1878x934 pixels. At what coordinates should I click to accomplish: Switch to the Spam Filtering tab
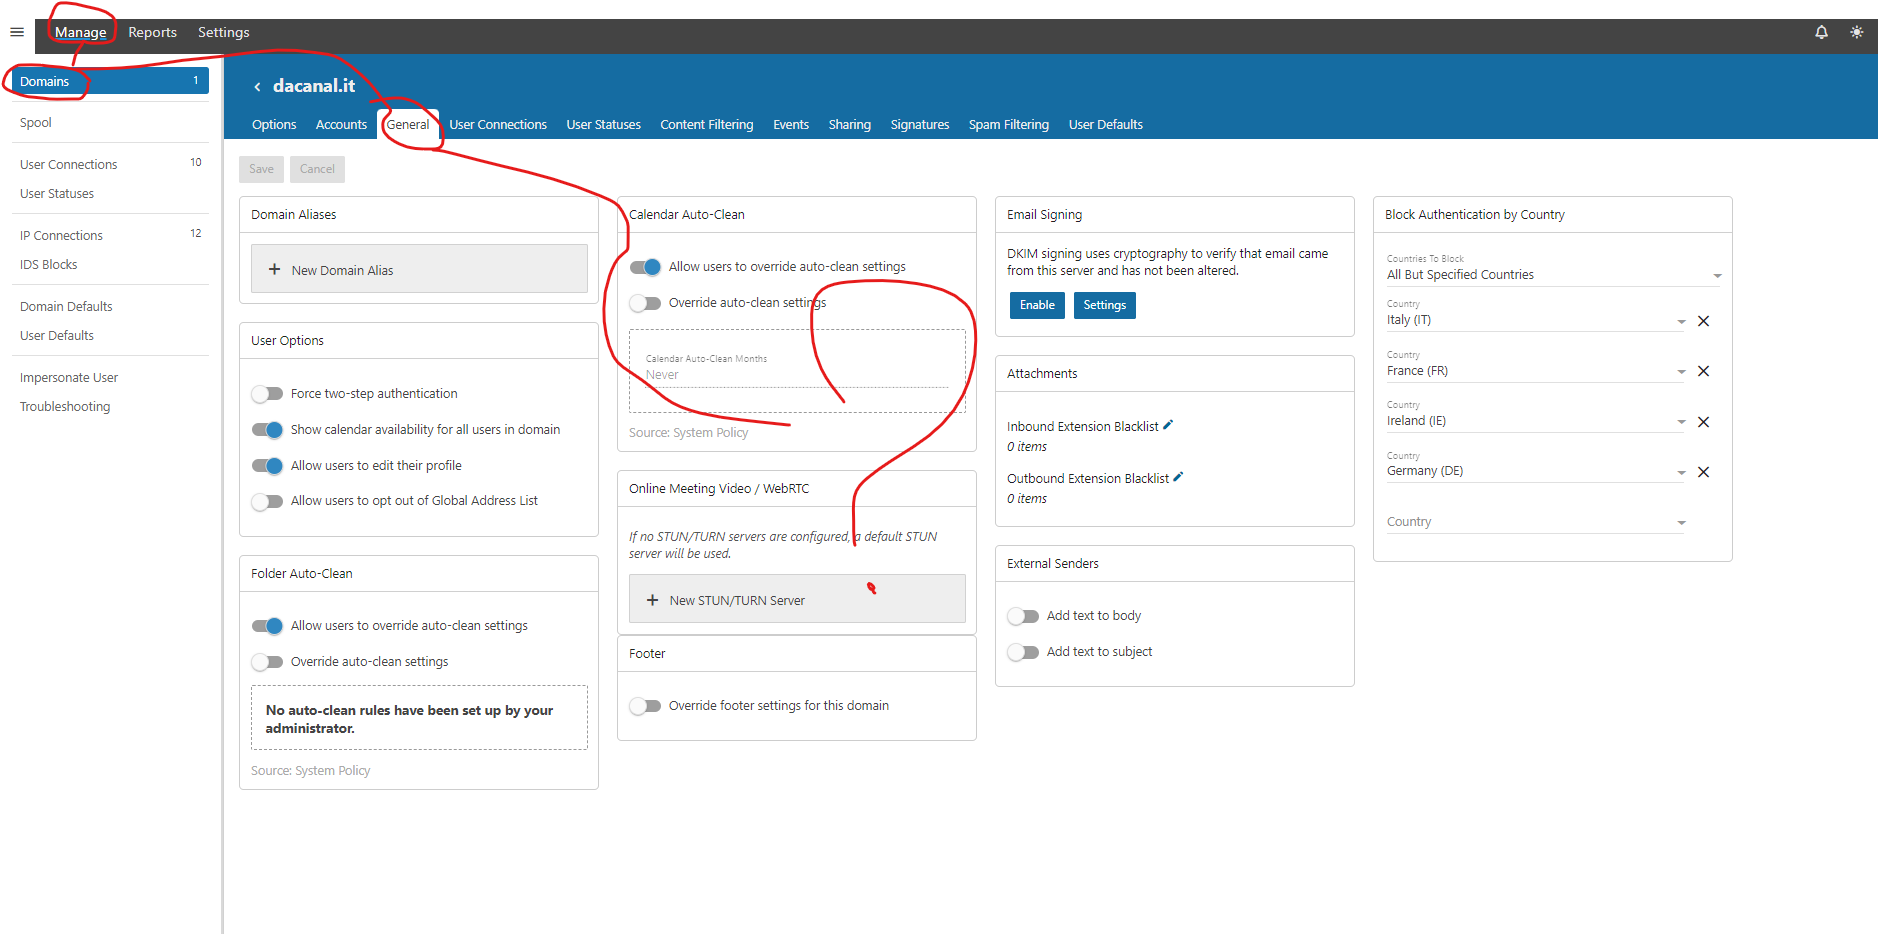pyautogui.click(x=1008, y=125)
